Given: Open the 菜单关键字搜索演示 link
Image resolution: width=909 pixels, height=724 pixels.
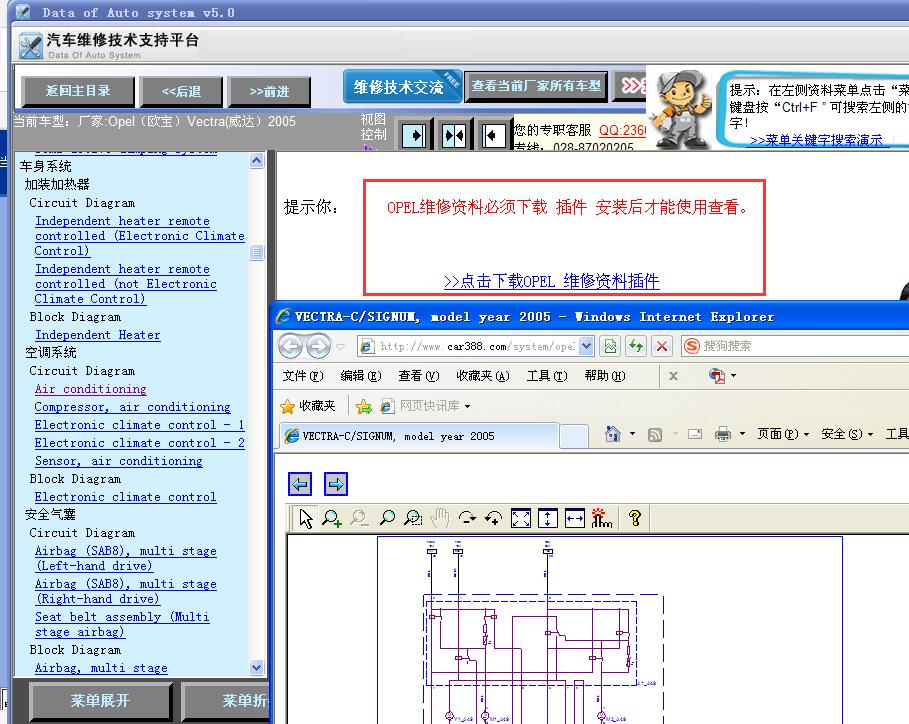Looking at the screenshot, I should (x=816, y=140).
